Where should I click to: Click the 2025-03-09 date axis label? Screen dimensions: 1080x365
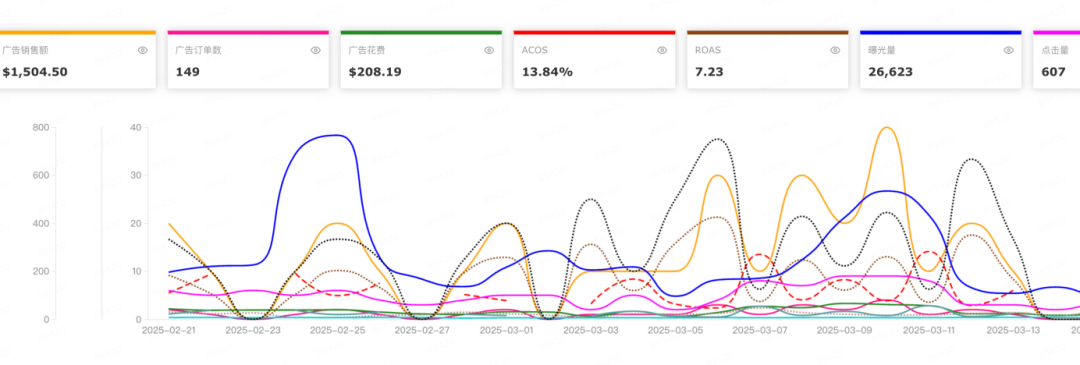tap(844, 331)
